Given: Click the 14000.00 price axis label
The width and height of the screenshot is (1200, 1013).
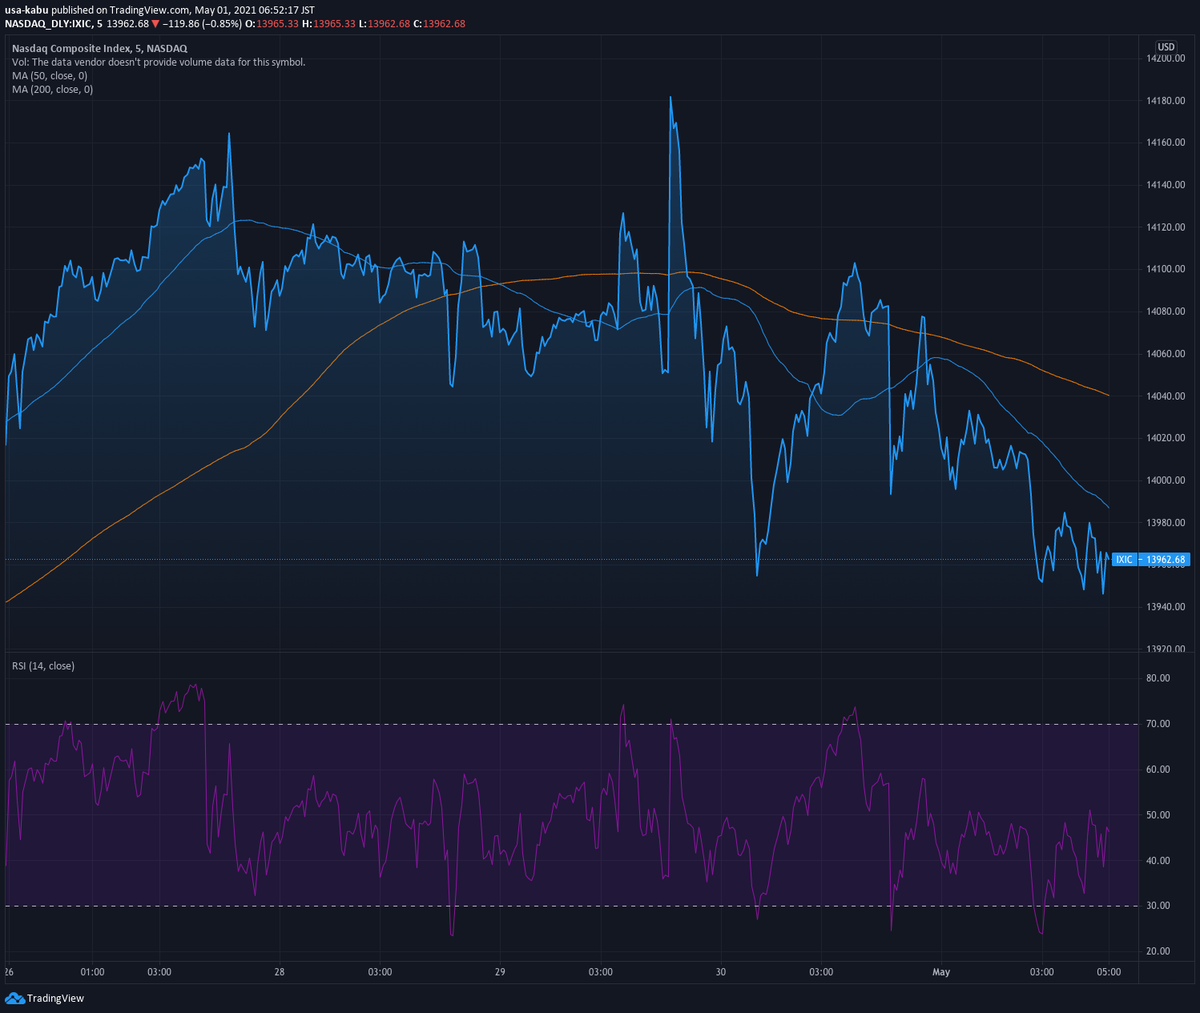Looking at the screenshot, I should coord(1166,481).
